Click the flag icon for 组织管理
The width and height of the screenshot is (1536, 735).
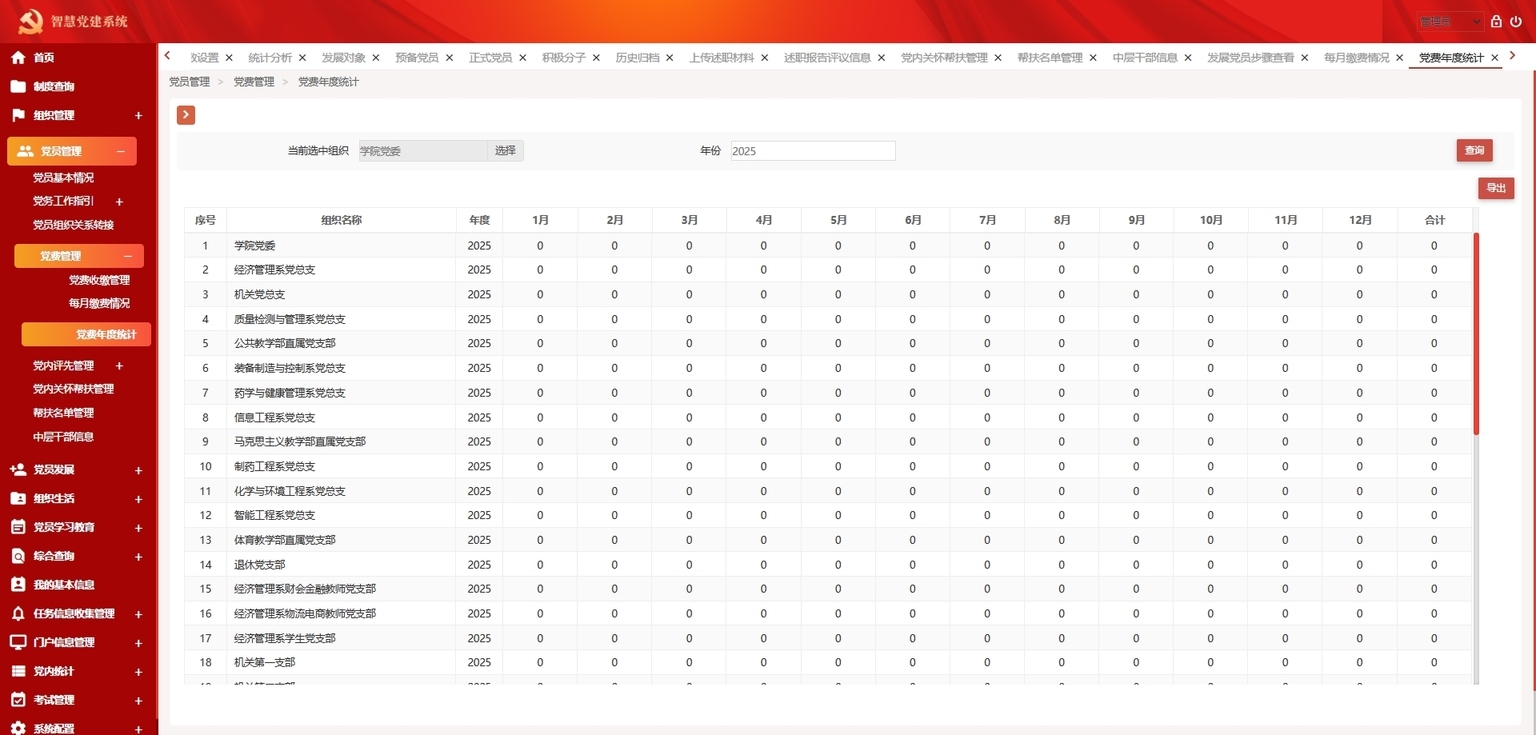click(18, 115)
